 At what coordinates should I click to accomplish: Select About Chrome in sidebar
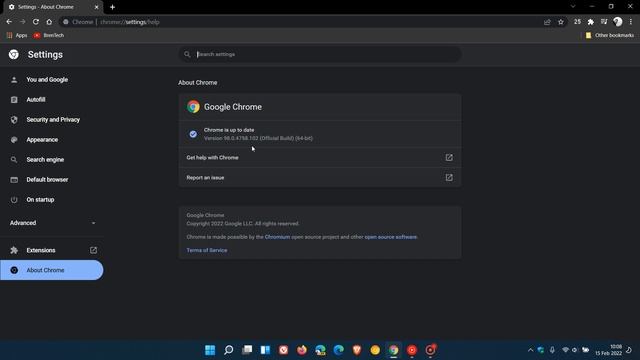[x=52, y=270]
